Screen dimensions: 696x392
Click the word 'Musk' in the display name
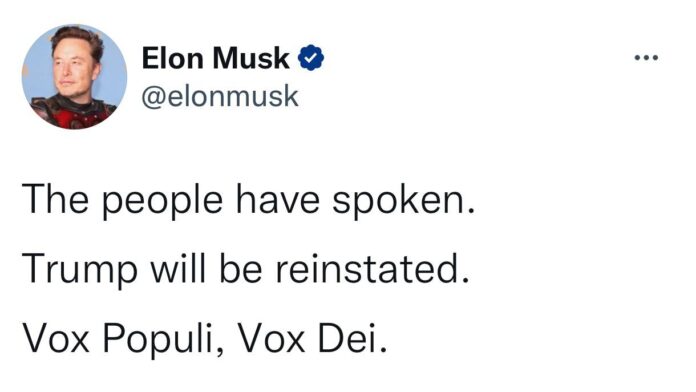(x=251, y=58)
